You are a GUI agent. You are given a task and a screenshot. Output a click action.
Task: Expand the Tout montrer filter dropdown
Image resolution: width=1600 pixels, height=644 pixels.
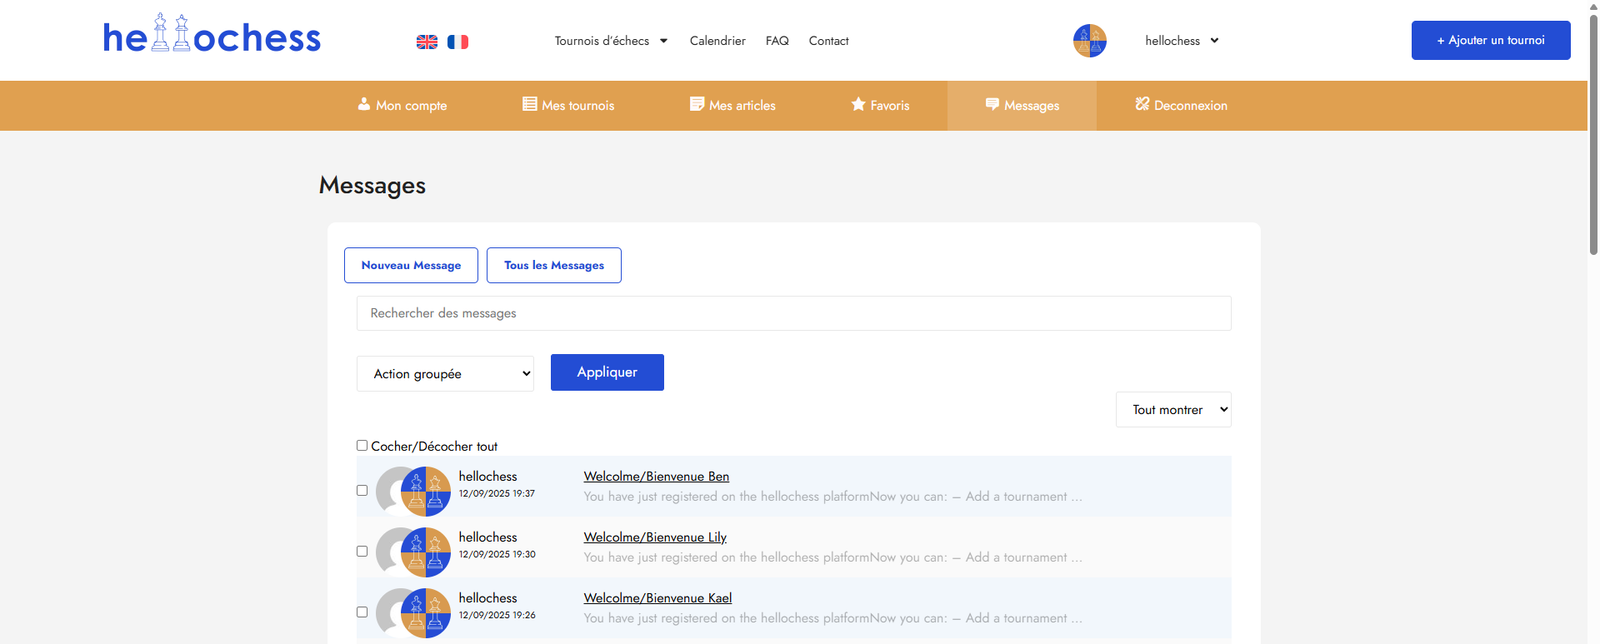(1173, 410)
